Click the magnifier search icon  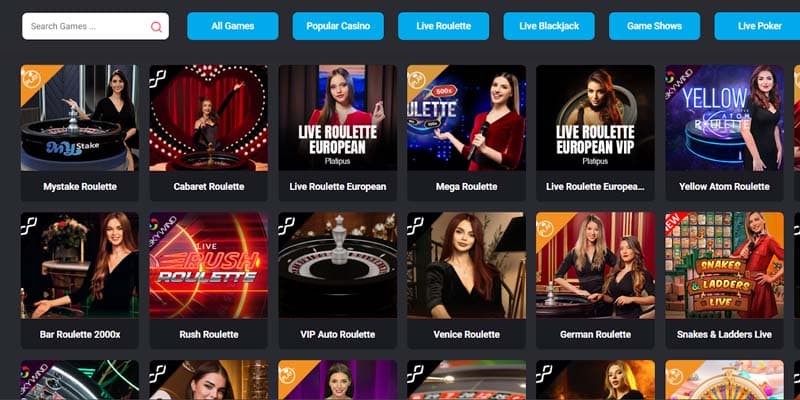[156, 27]
